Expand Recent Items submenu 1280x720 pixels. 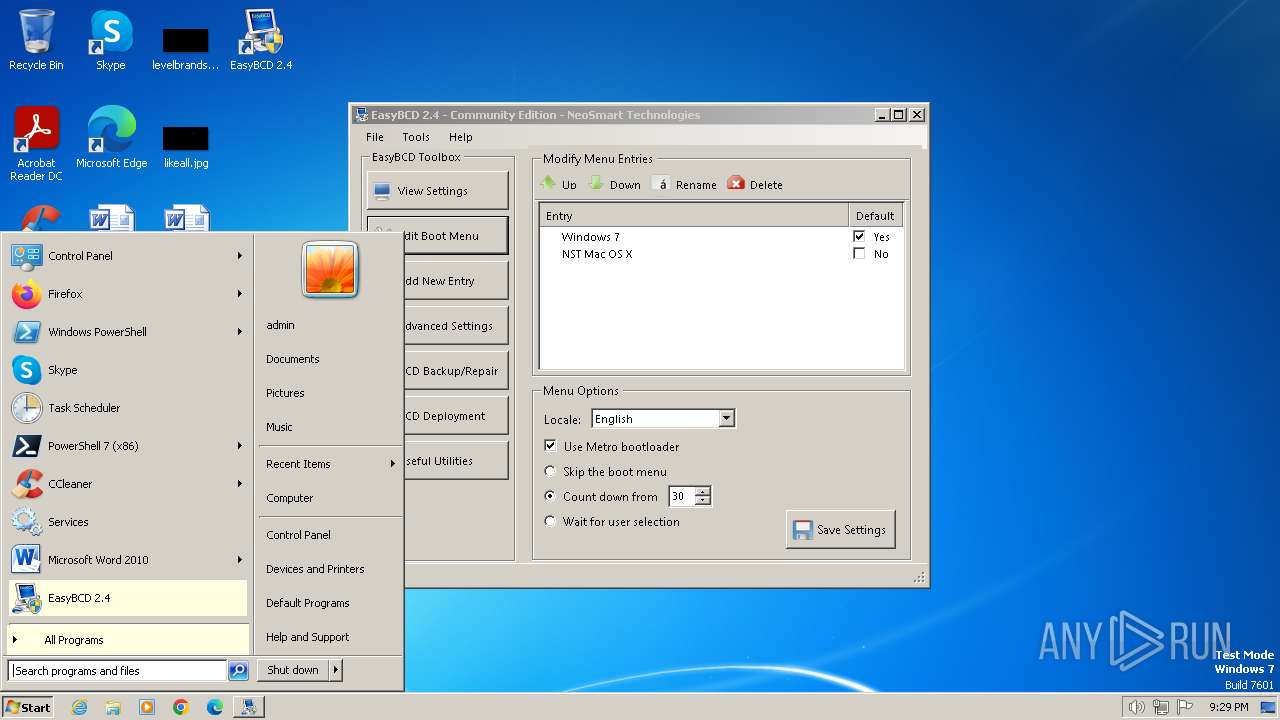pos(330,464)
